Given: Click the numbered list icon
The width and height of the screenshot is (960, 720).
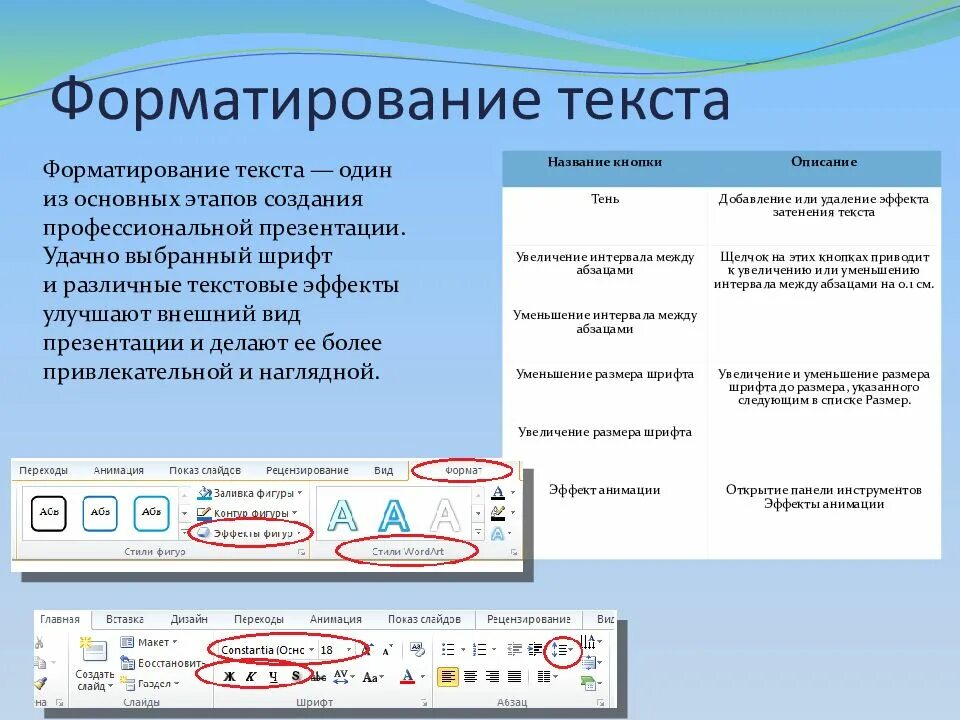Looking at the screenshot, I should [x=479, y=650].
